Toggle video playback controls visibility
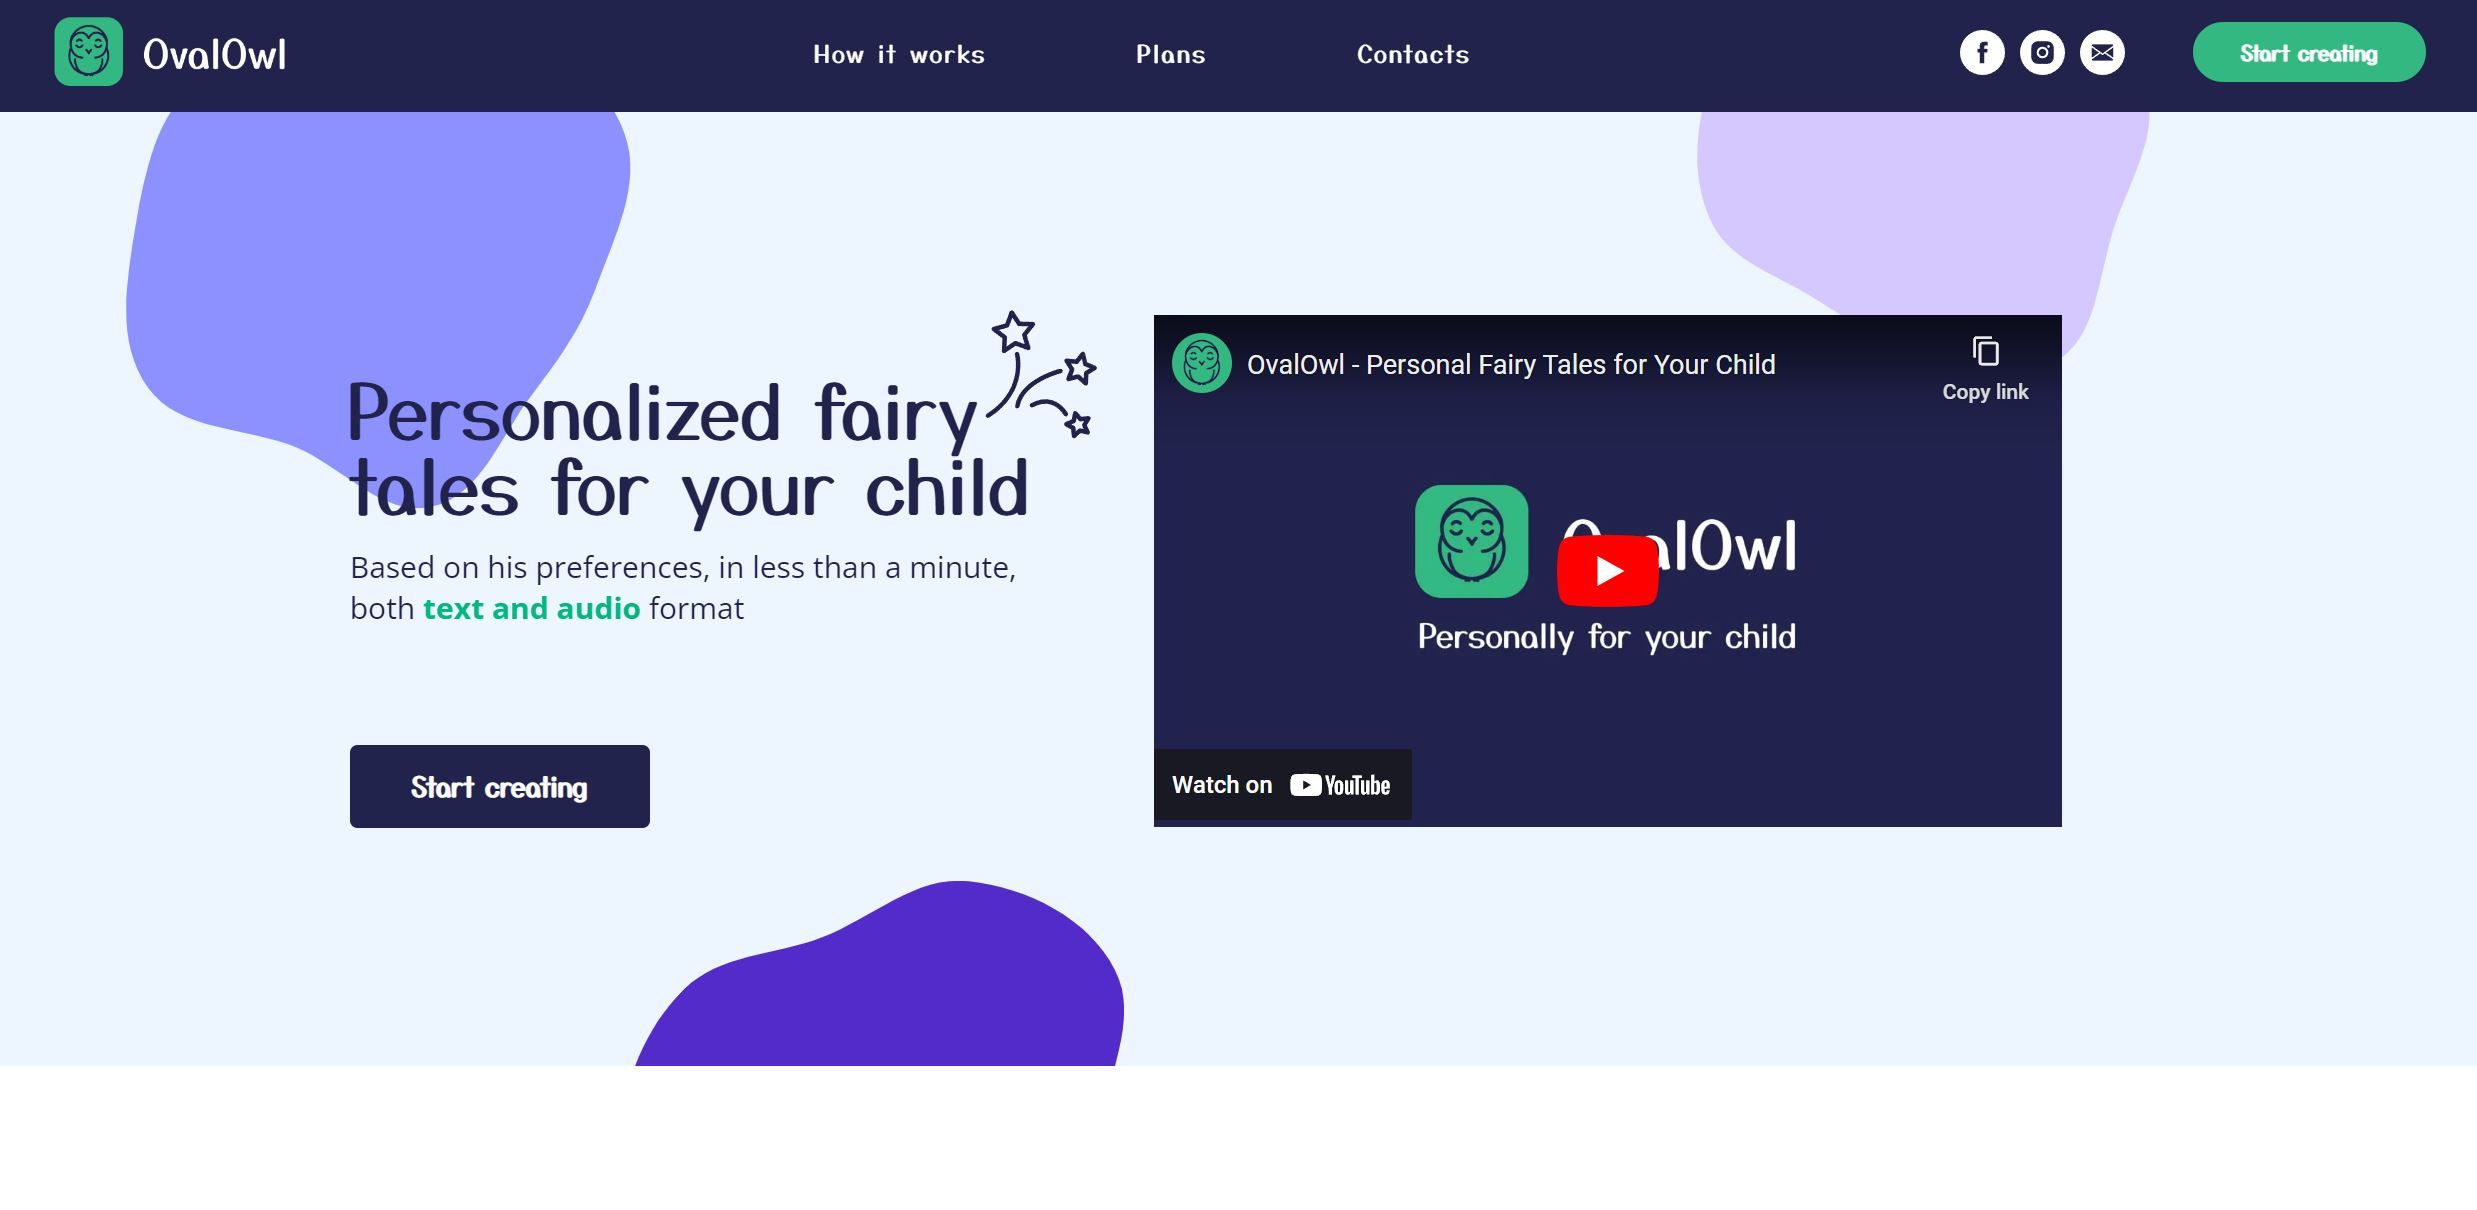 1608,570
